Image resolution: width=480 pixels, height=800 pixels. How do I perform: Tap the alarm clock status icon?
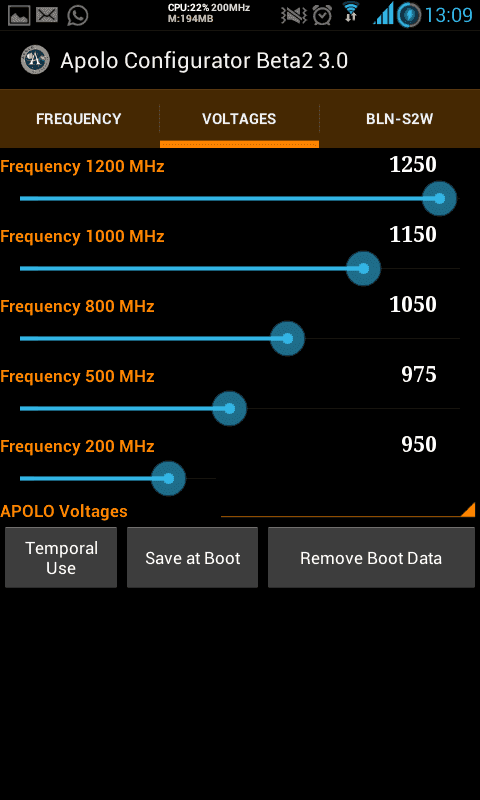pos(322,15)
